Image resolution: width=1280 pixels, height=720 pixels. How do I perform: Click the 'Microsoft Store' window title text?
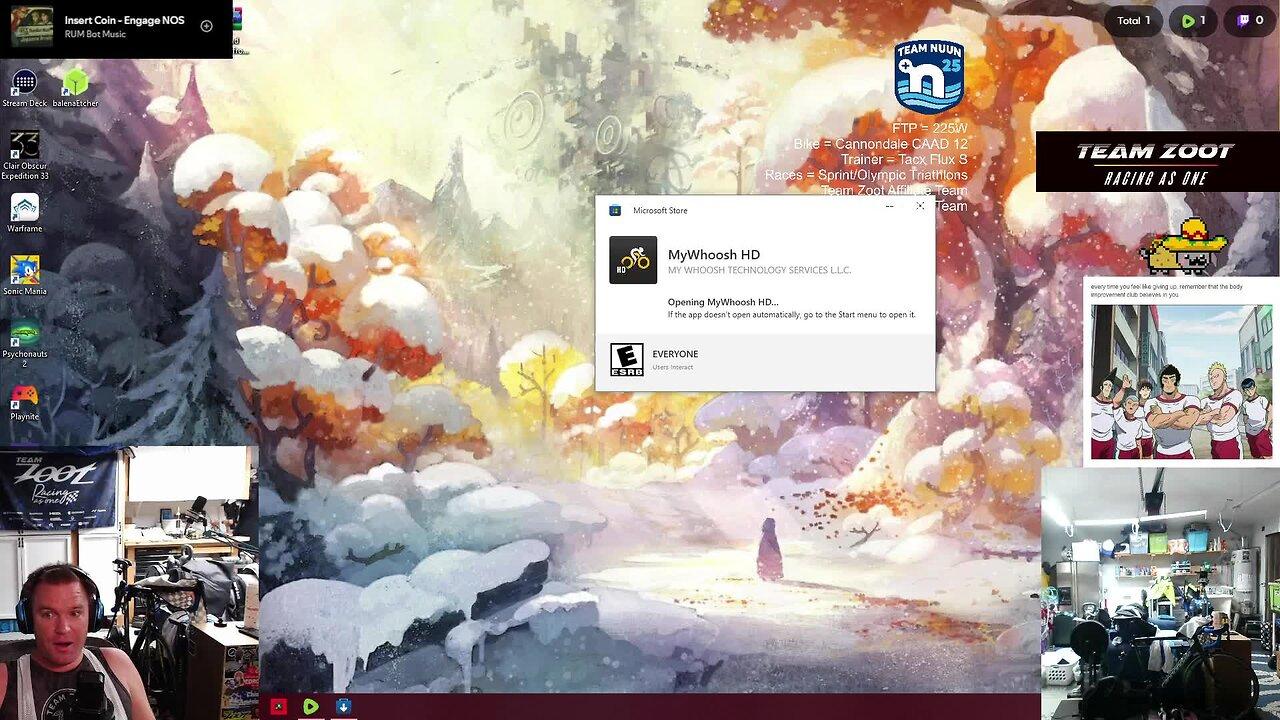[660, 211]
